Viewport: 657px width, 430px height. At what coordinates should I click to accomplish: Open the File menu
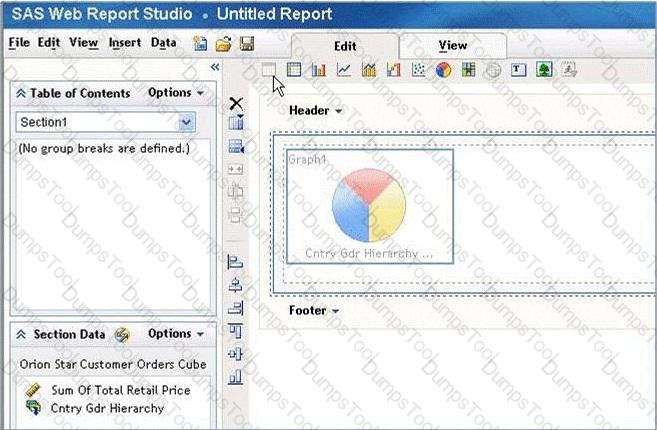[19, 43]
